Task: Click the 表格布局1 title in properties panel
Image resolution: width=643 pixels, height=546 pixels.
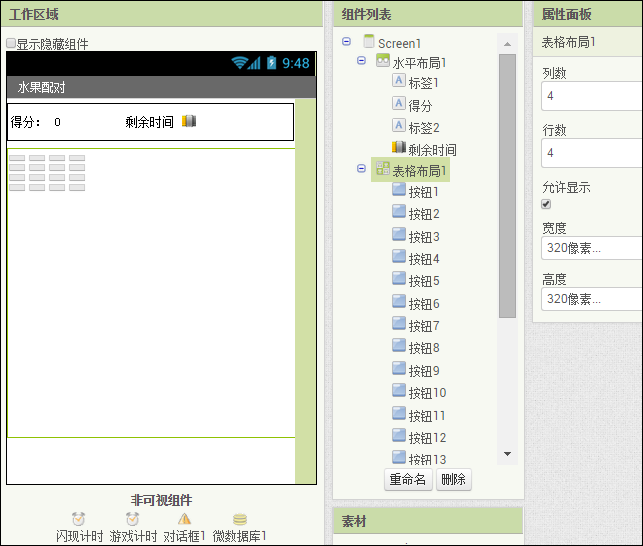Action: pos(568,42)
